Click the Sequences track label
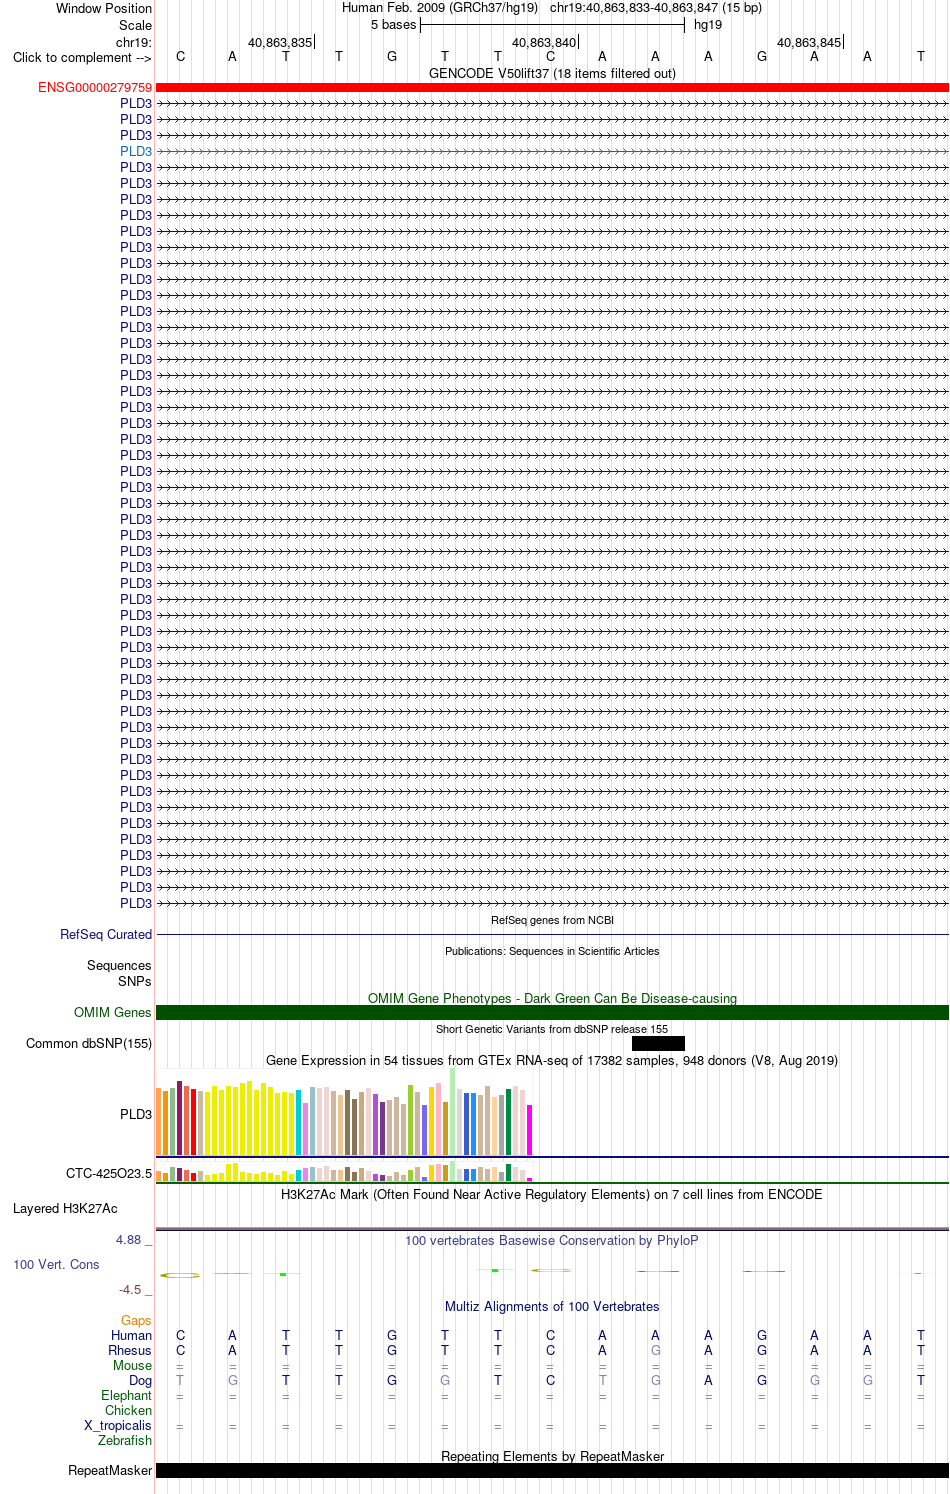Viewport: 950px width, 1494px height. 119,966
